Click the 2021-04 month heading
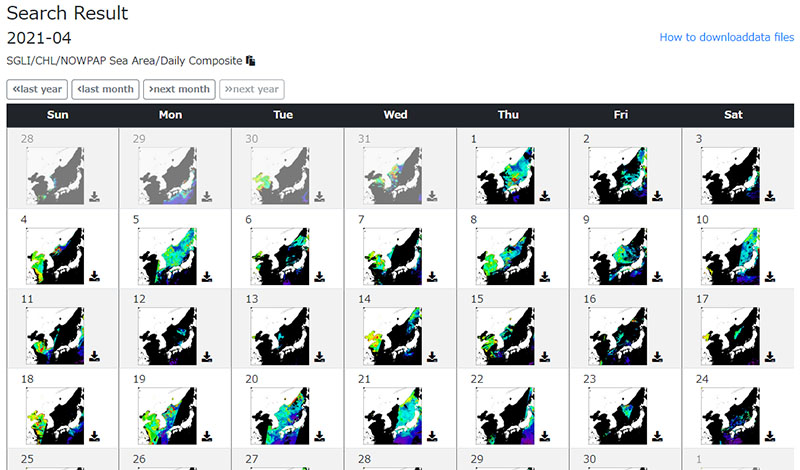The height and width of the screenshot is (470, 800). (x=39, y=38)
